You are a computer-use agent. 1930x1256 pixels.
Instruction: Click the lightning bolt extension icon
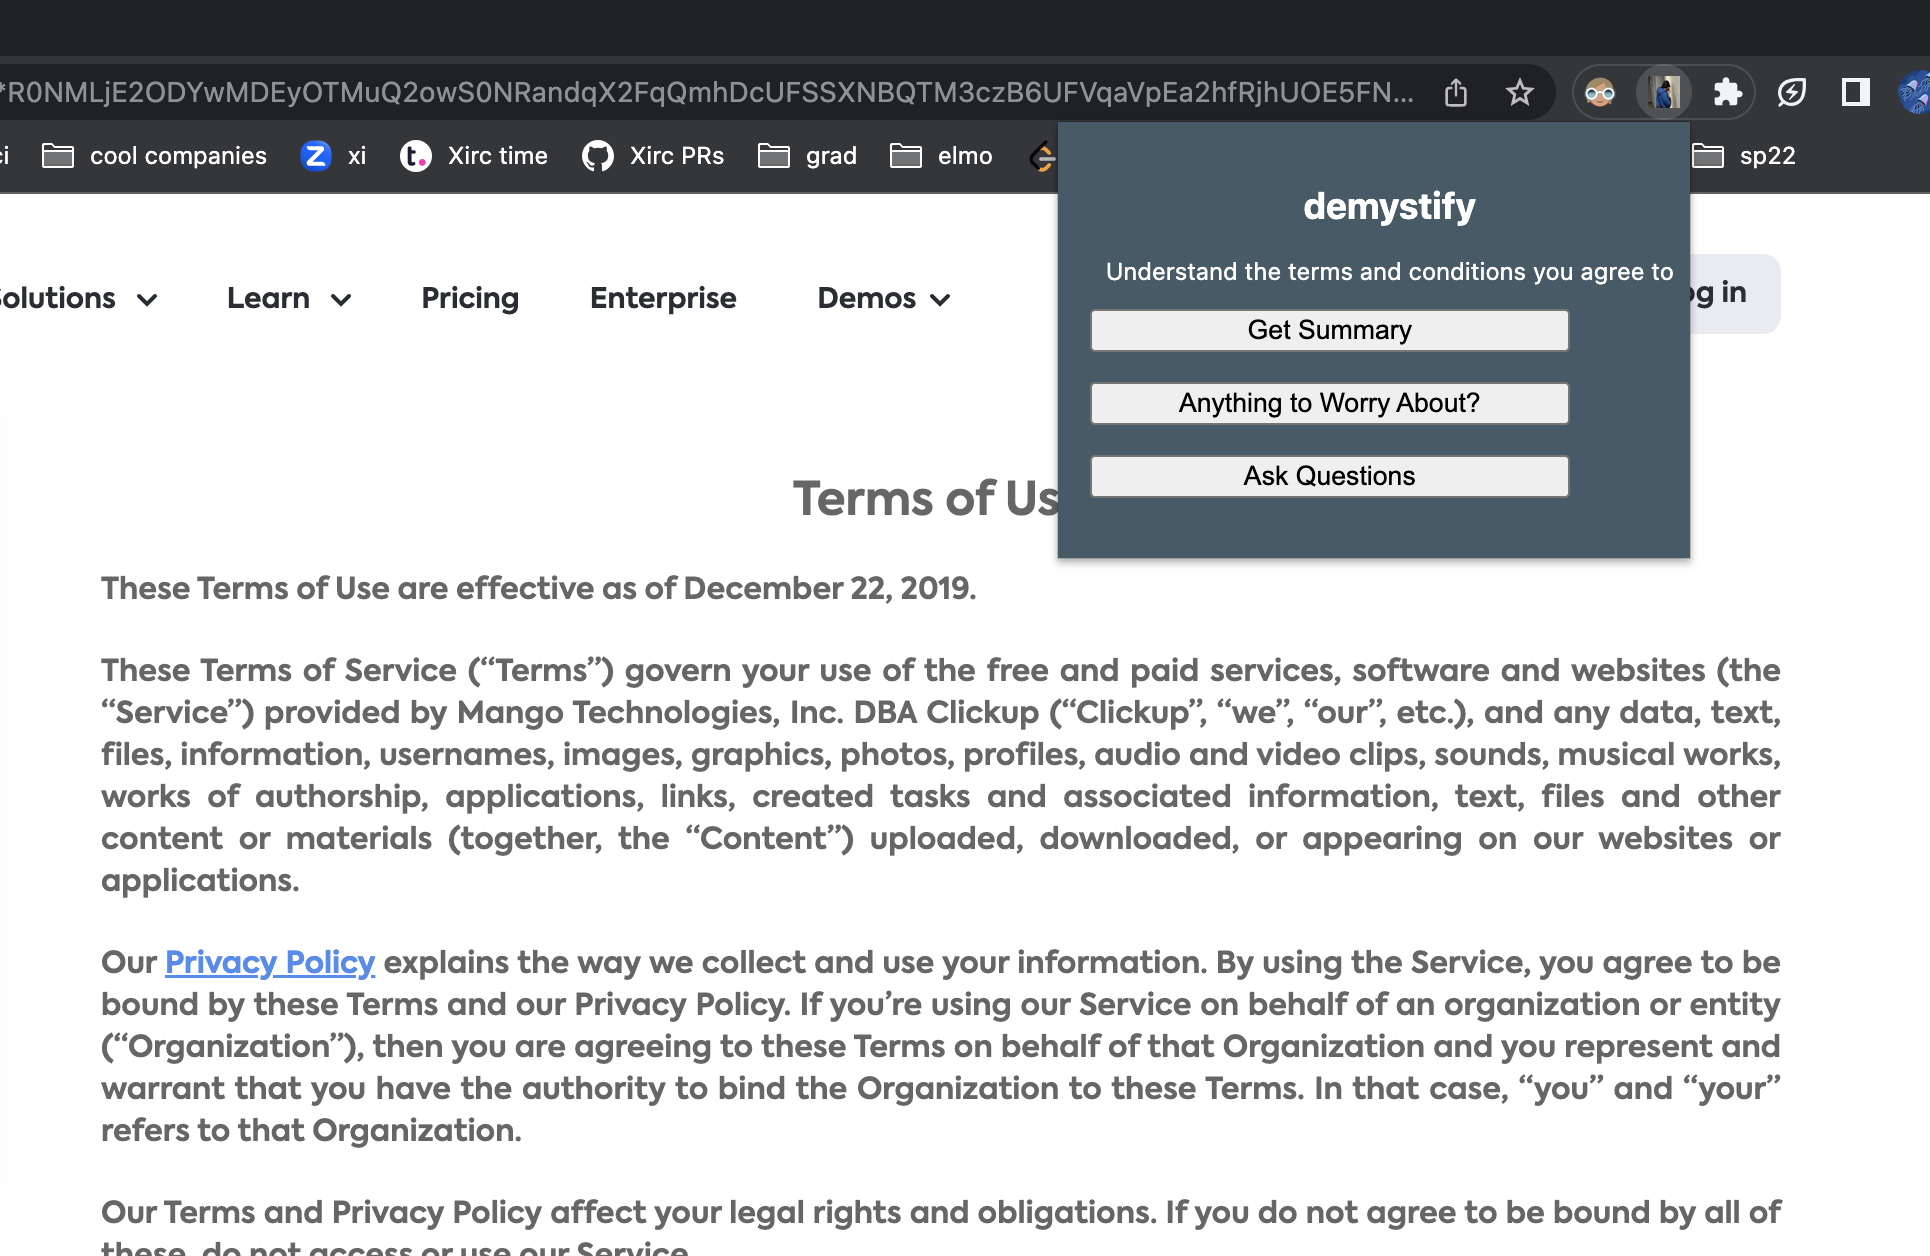click(x=1791, y=93)
